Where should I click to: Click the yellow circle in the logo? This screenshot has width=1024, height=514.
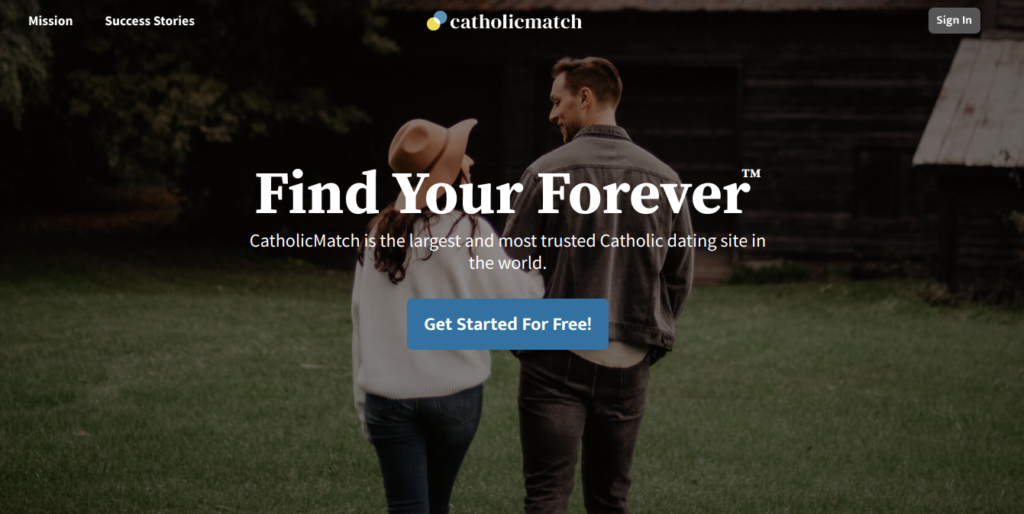point(433,24)
